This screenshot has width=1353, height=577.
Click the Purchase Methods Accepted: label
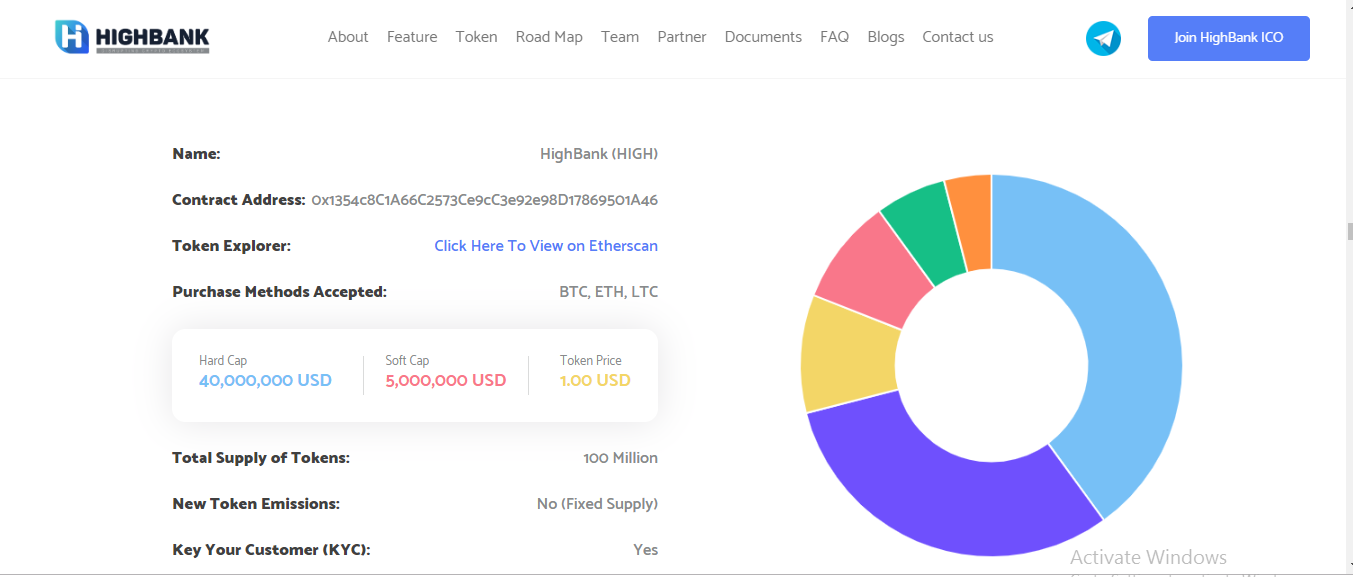point(280,292)
